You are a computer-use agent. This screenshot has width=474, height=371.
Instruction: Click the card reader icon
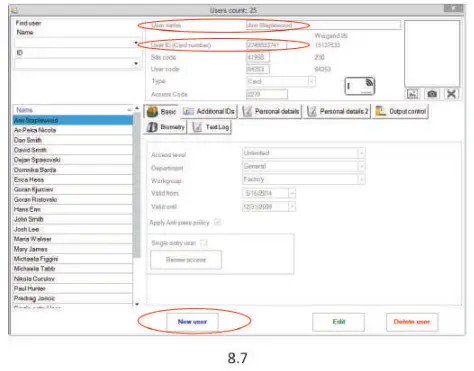tap(360, 86)
